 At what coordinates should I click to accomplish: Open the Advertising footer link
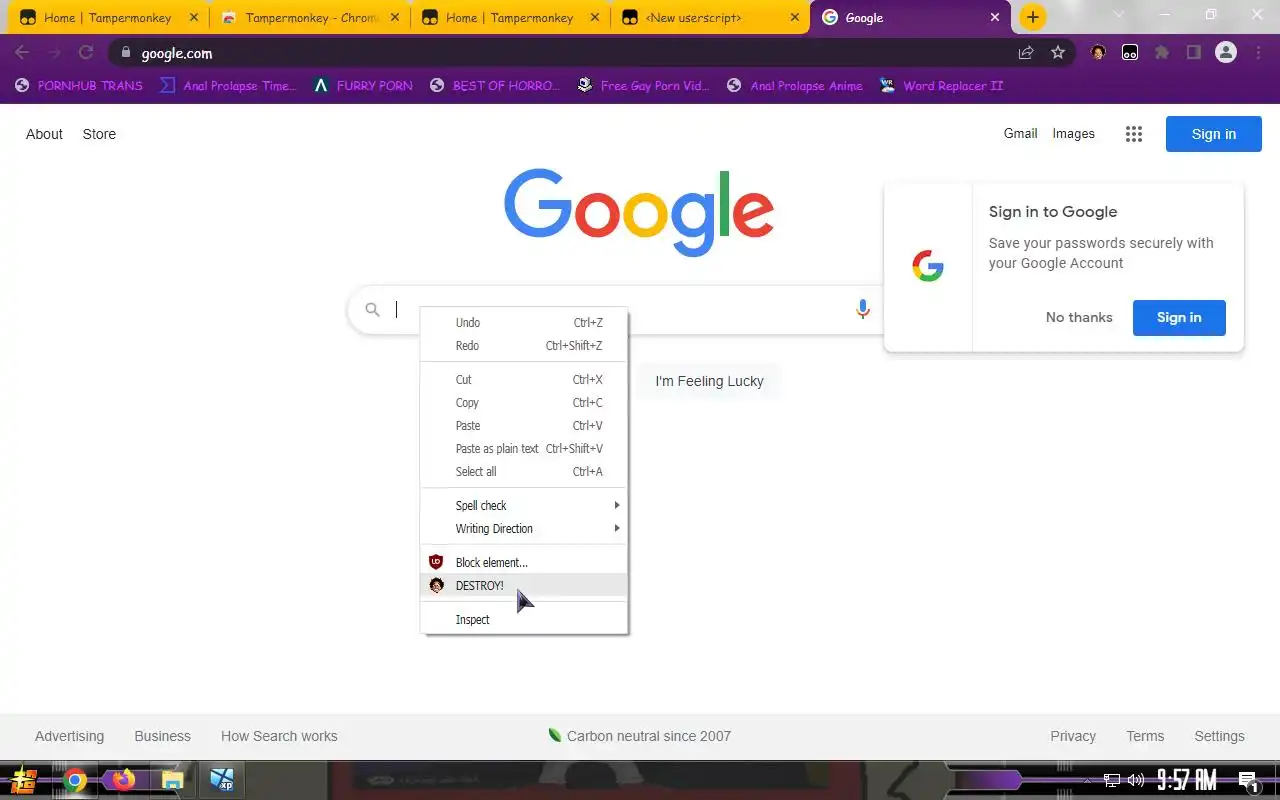[69, 736]
